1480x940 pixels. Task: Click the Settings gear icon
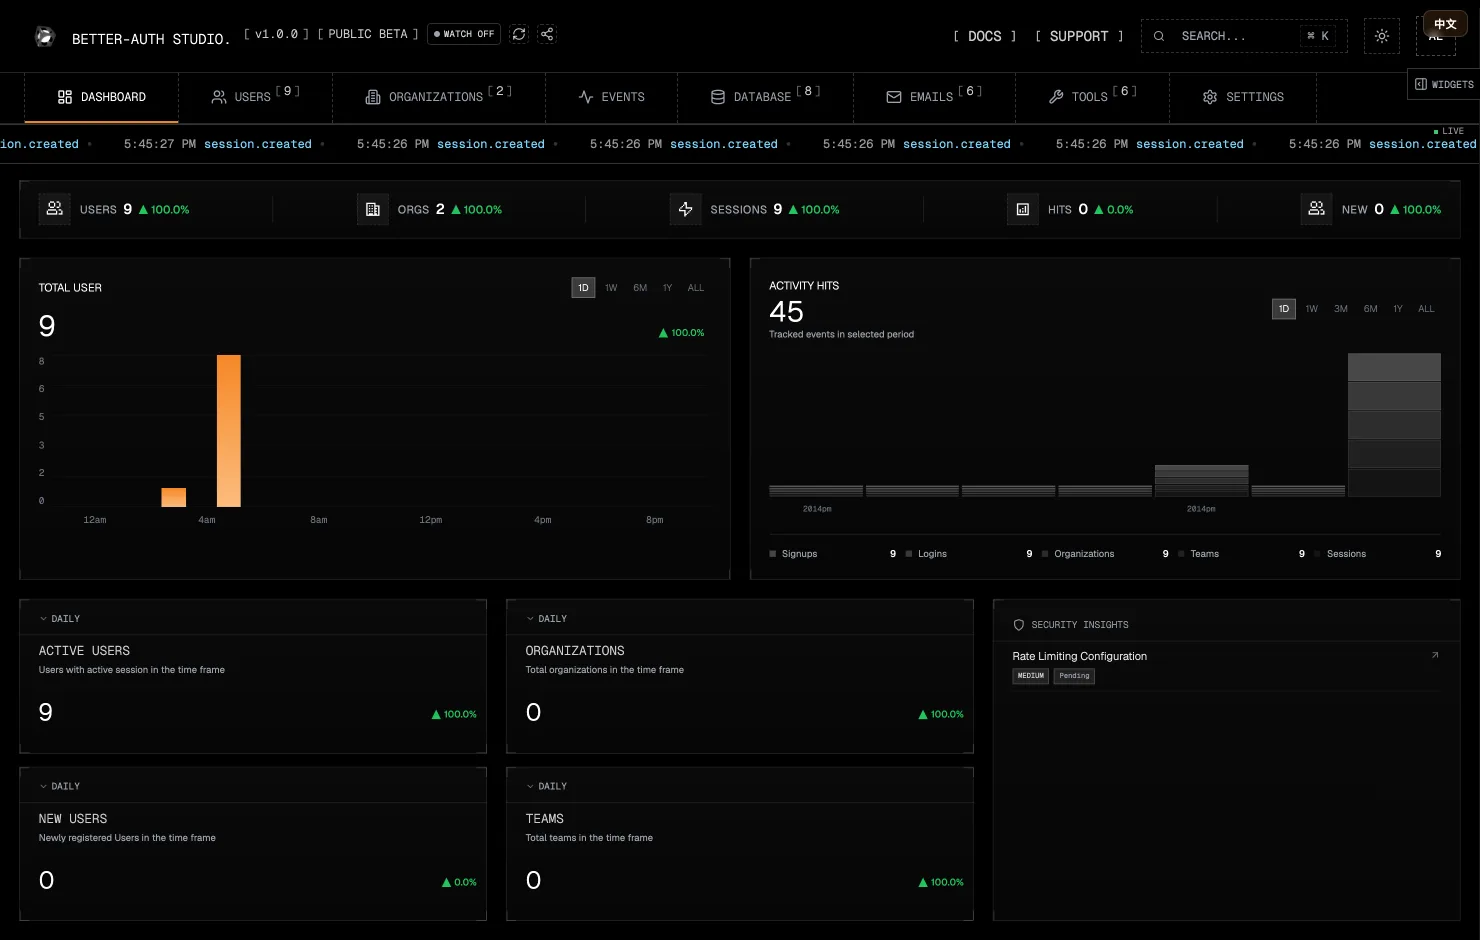(x=1210, y=97)
